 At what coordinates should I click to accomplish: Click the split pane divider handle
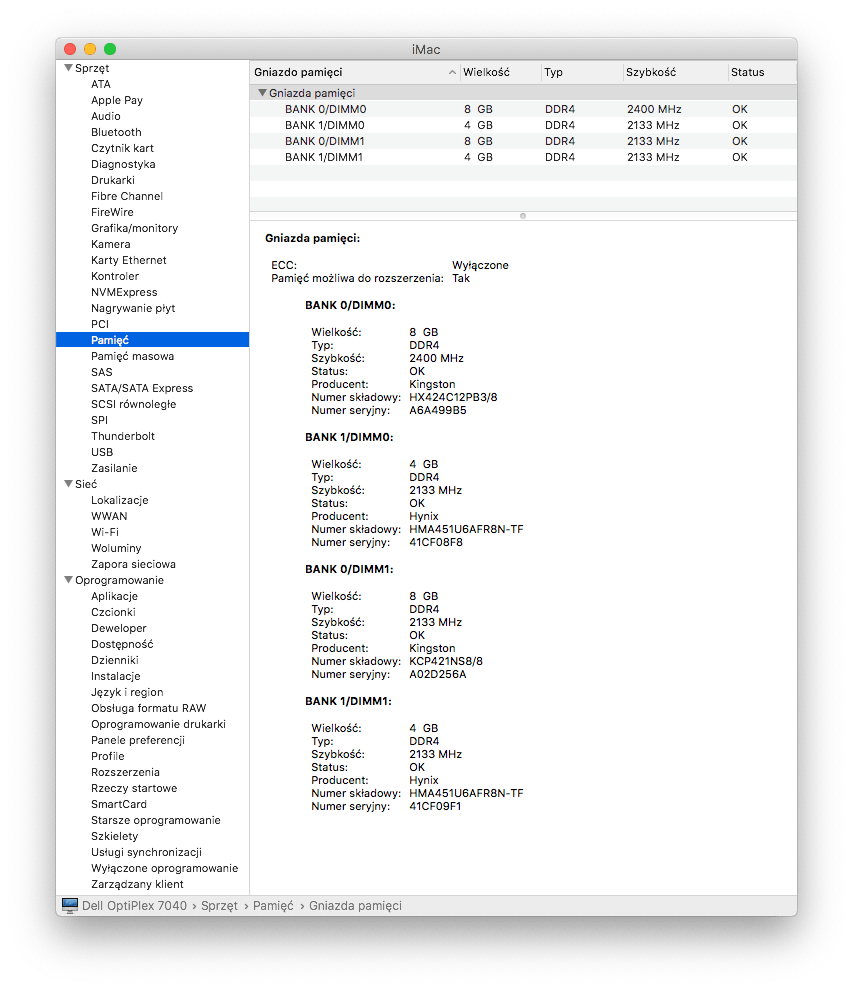[523, 215]
